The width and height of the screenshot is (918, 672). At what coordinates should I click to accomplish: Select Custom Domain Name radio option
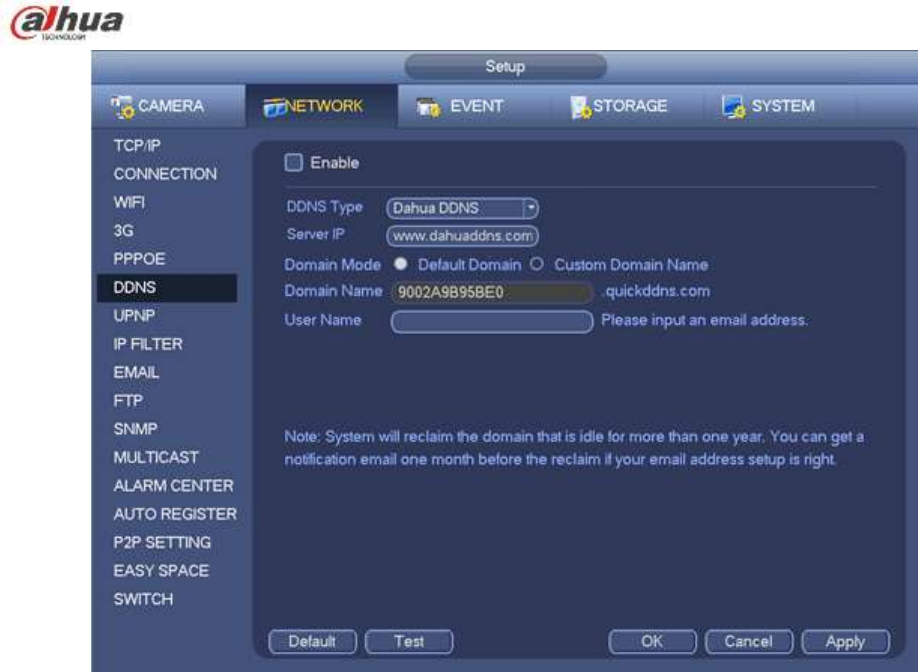point(536,264)
